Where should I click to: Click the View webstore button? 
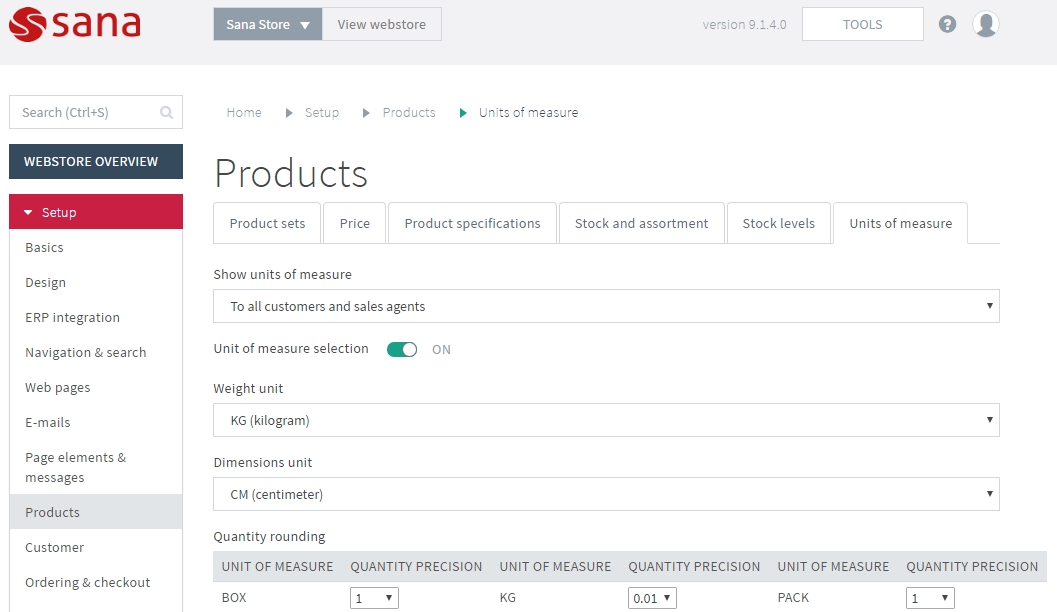pyautogui.click(x=382, y=24)
